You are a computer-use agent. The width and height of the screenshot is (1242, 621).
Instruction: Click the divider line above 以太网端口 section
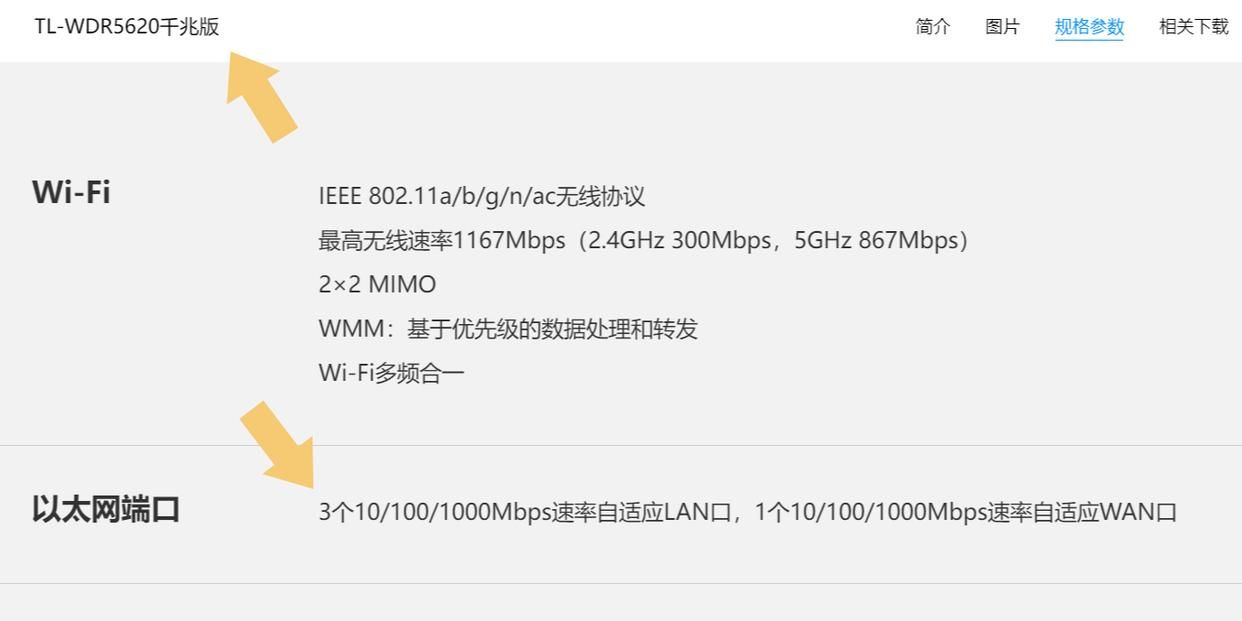[621, 445]
